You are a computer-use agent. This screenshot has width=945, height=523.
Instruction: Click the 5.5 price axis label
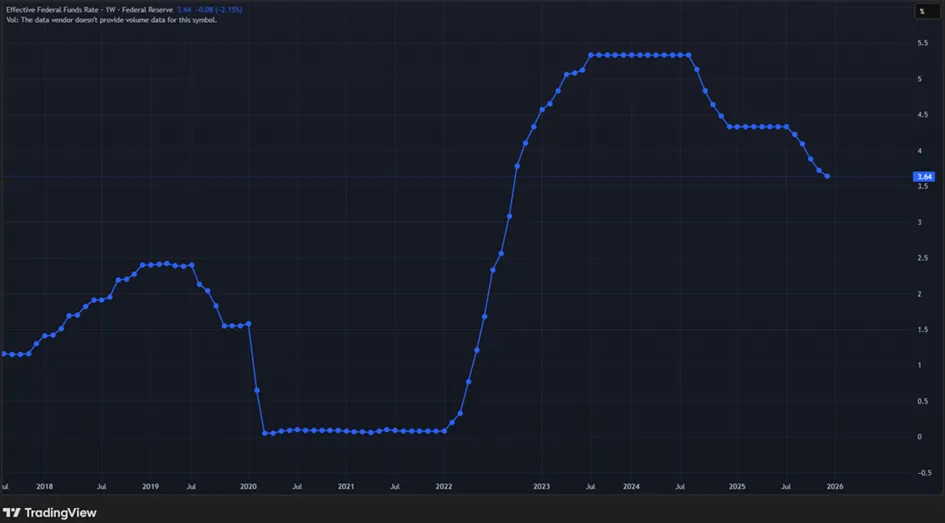point(922,43)
